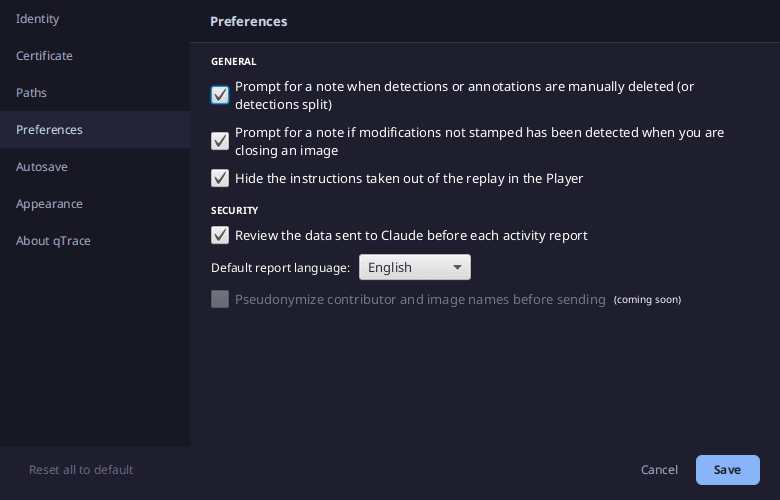Click the "Hide the instructions taken out" label
The height and width of the screenshot is (500, 780).
[x=409, y=179]
